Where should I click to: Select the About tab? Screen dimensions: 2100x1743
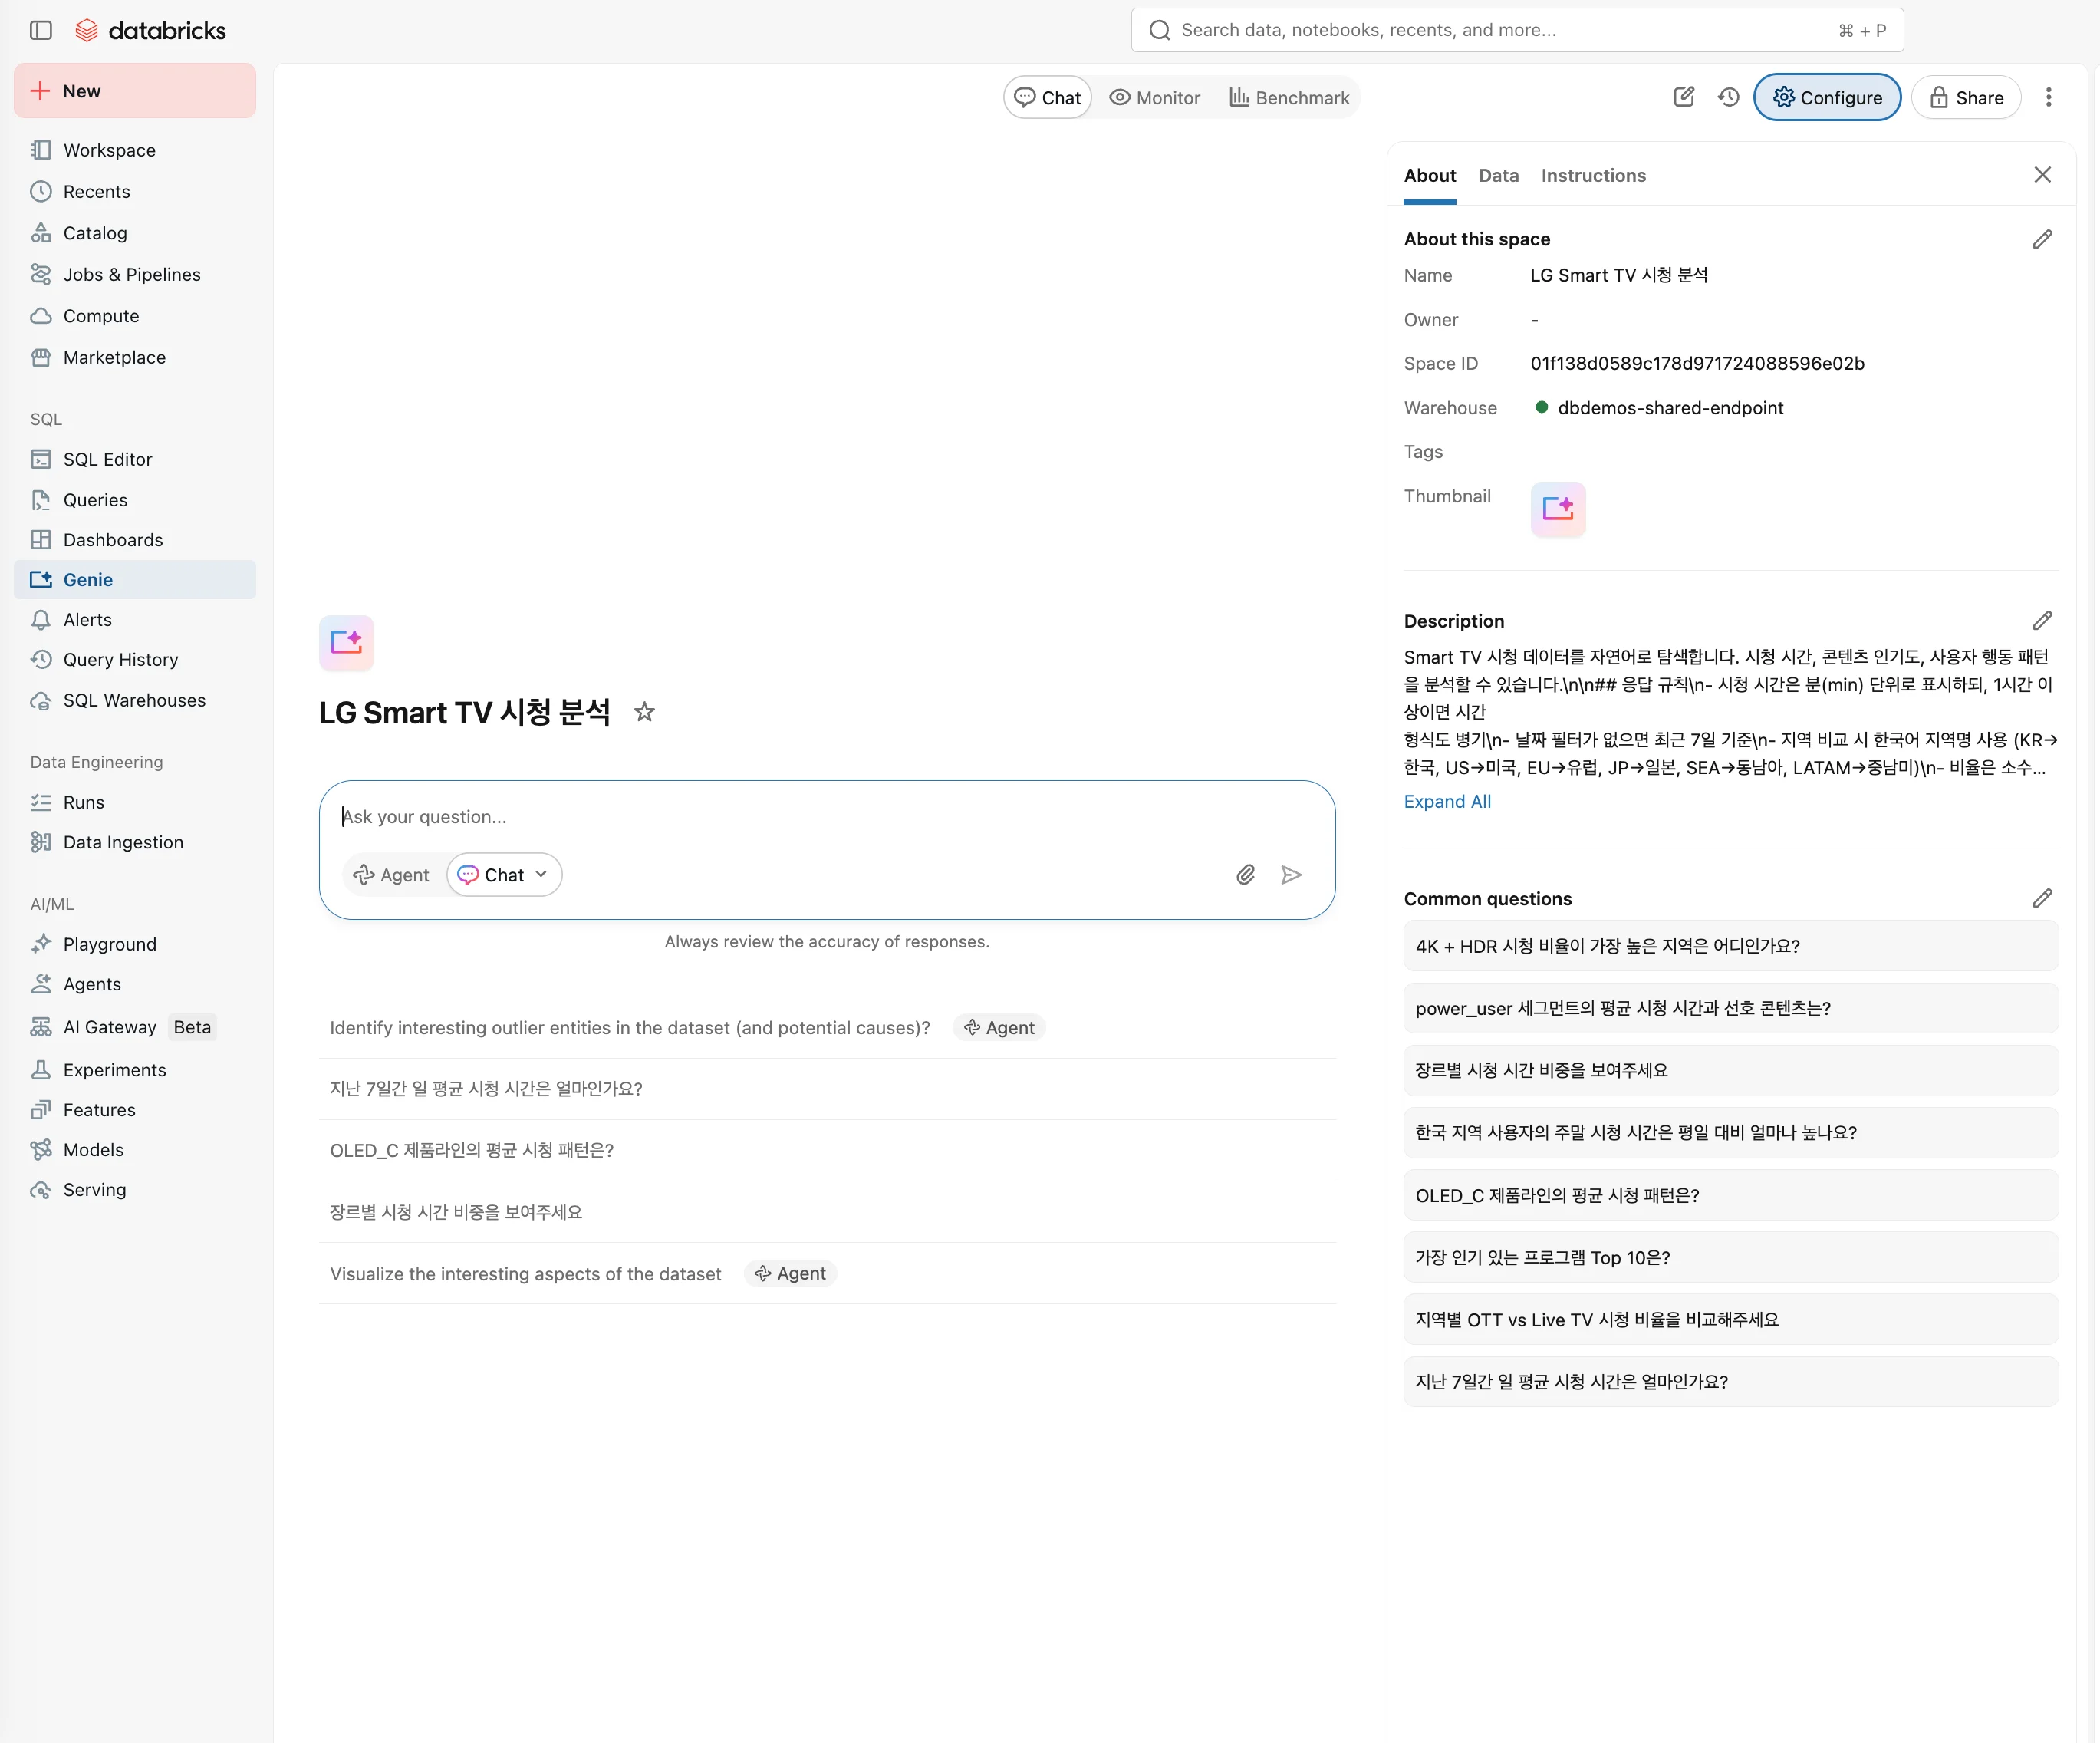click(1429, 176)
